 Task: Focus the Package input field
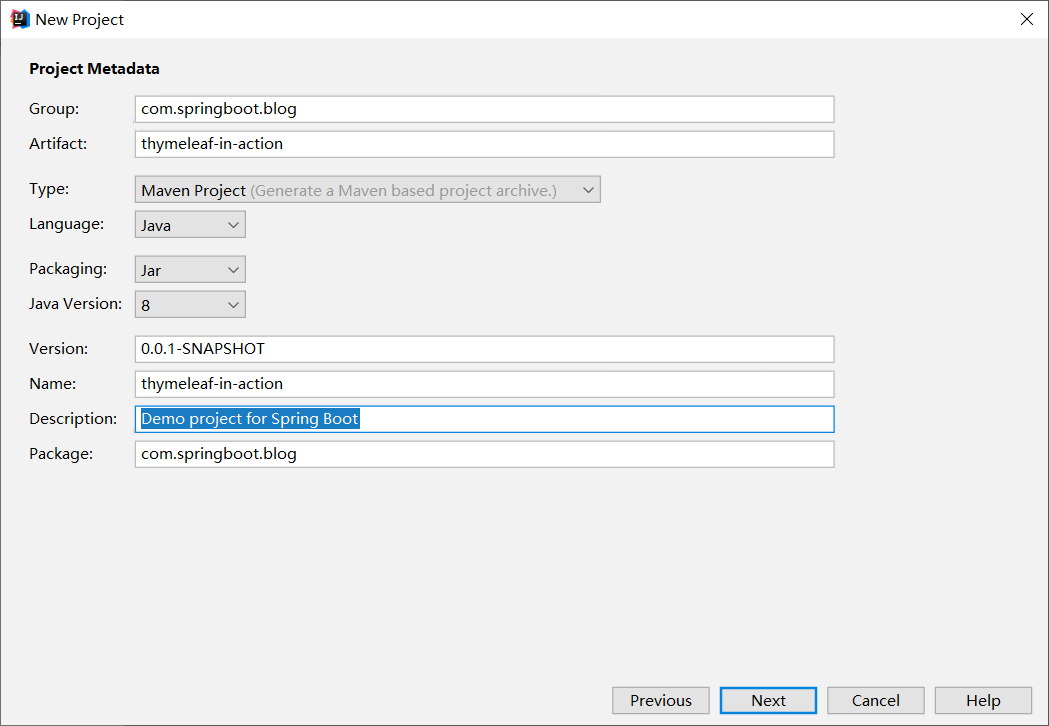point(484,454)
